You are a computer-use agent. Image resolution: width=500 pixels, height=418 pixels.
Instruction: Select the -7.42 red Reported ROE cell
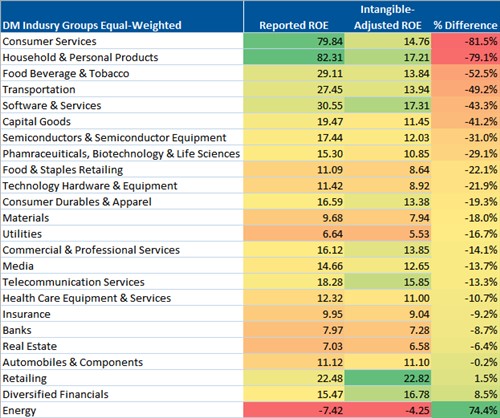click(x=294, y=410)
